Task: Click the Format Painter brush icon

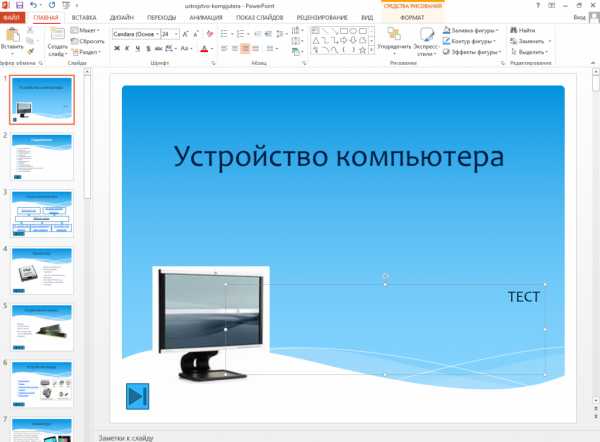Action: coord(30,51)
